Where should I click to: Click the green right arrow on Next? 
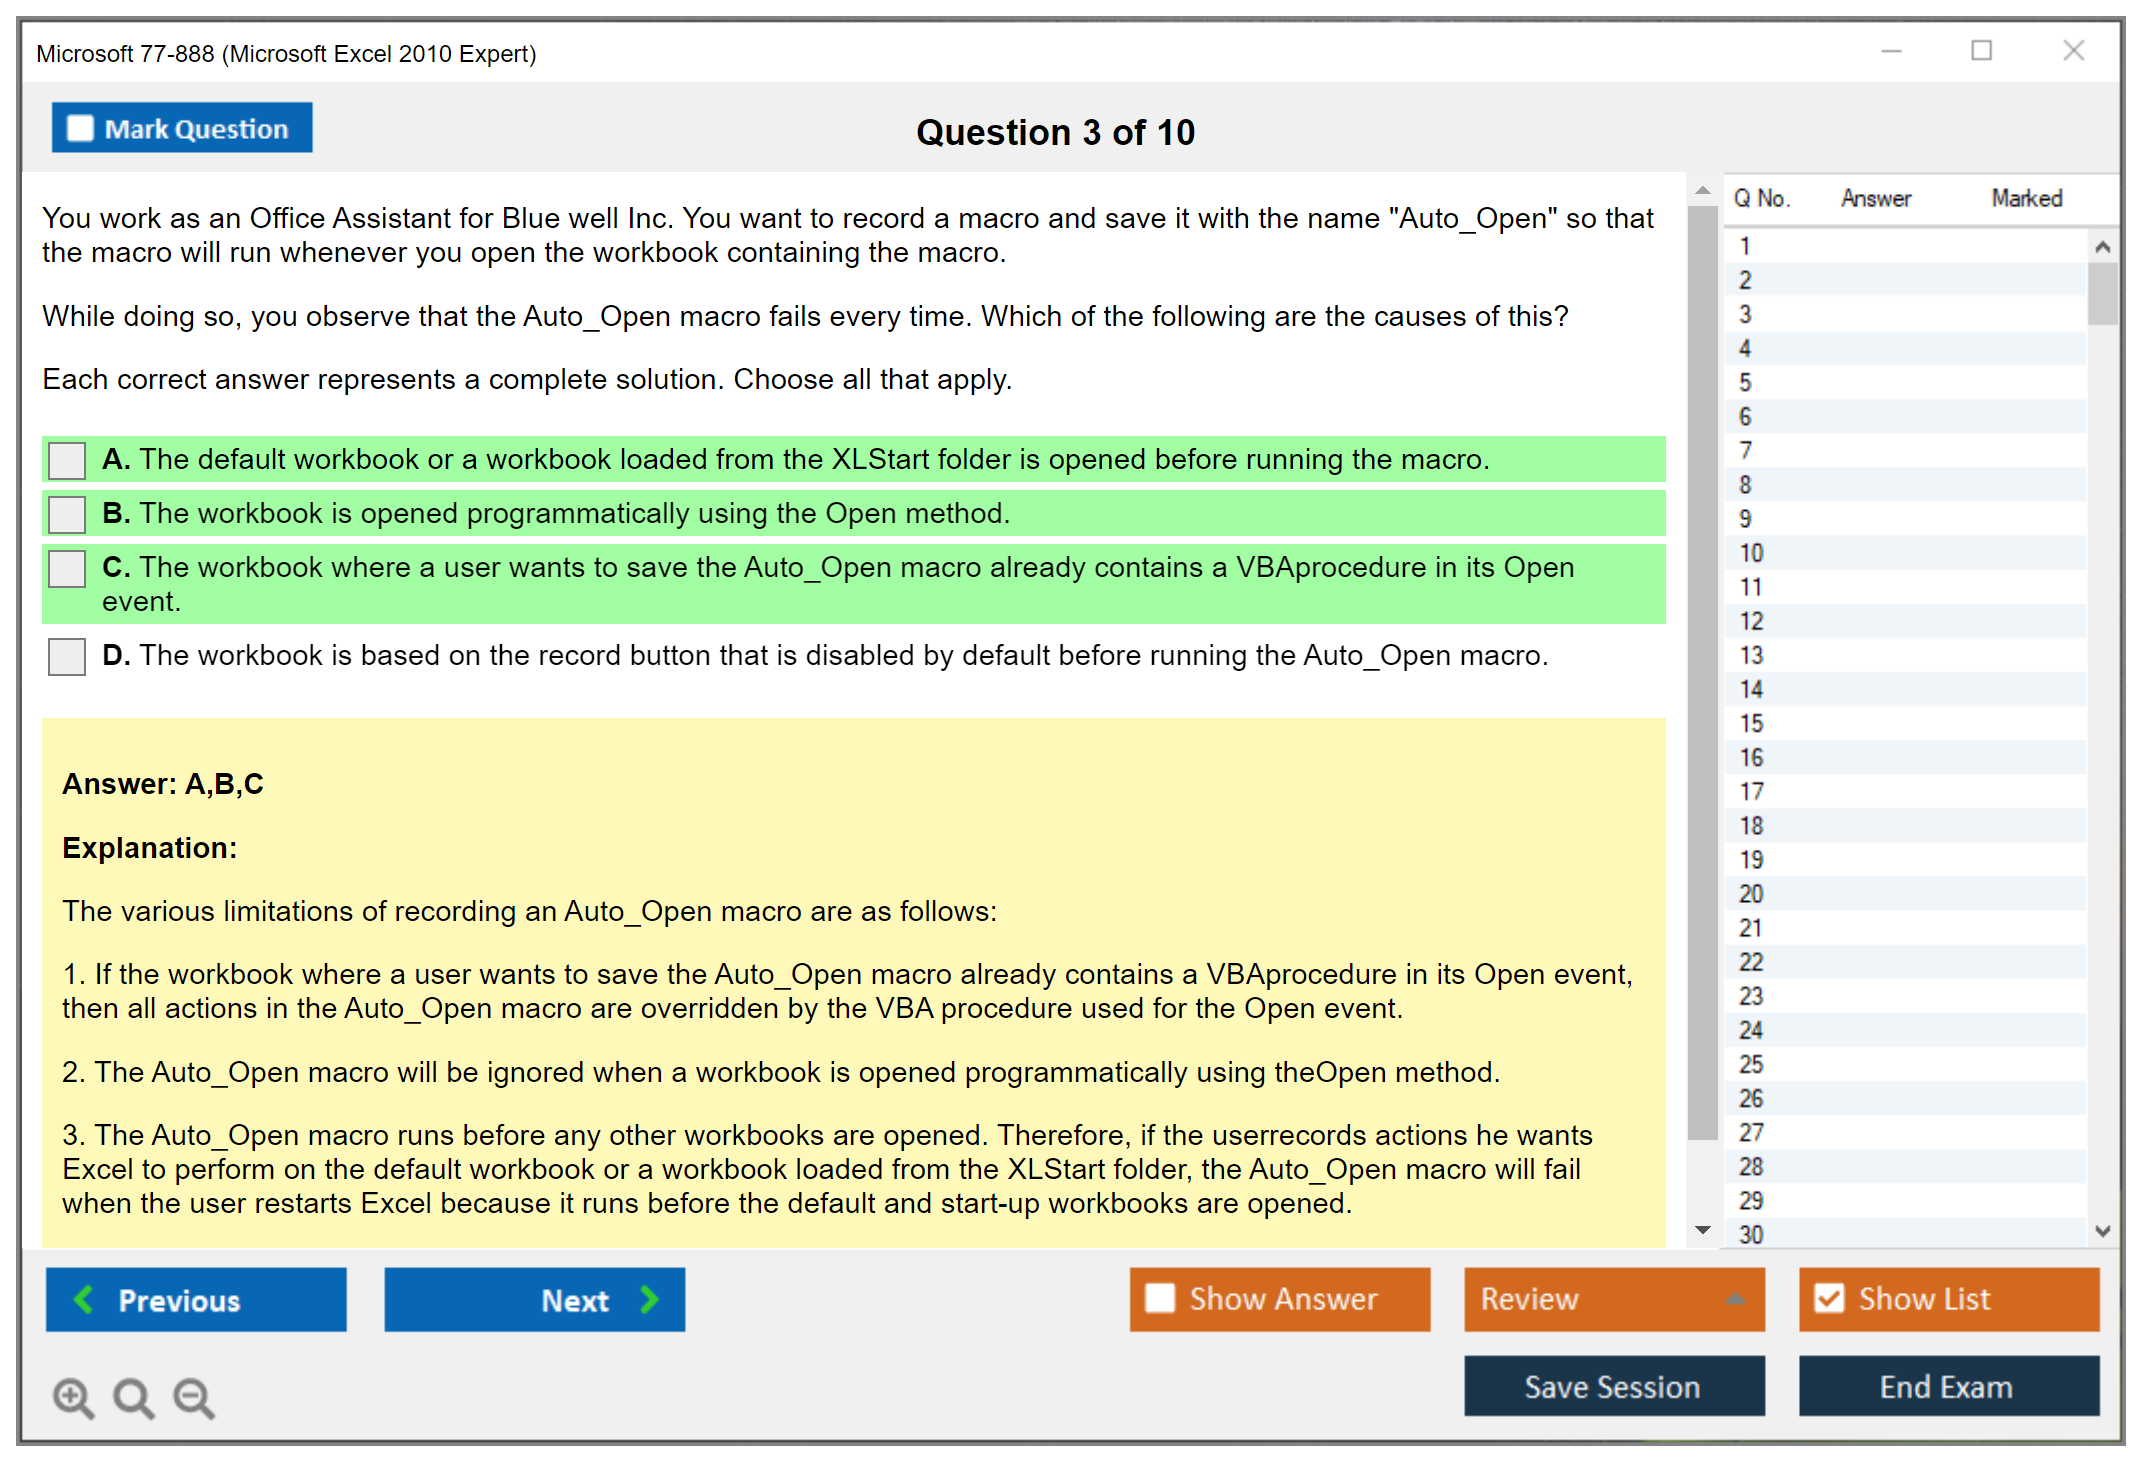pyautogui.click(x=649, y=1299)
